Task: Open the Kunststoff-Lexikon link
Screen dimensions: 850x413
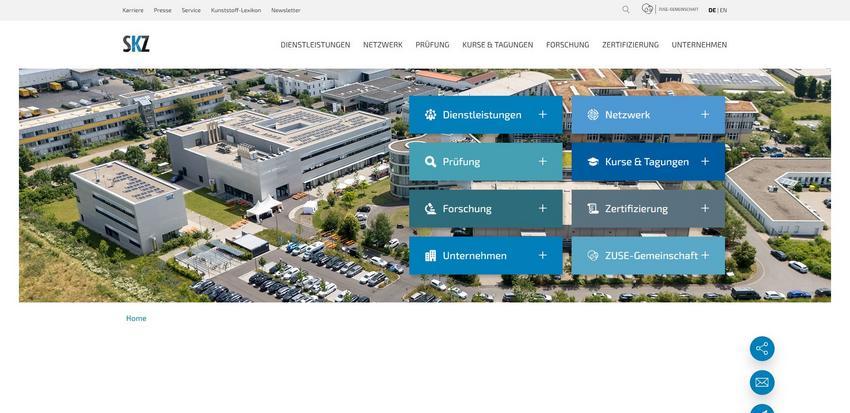Action: point(236,10)
